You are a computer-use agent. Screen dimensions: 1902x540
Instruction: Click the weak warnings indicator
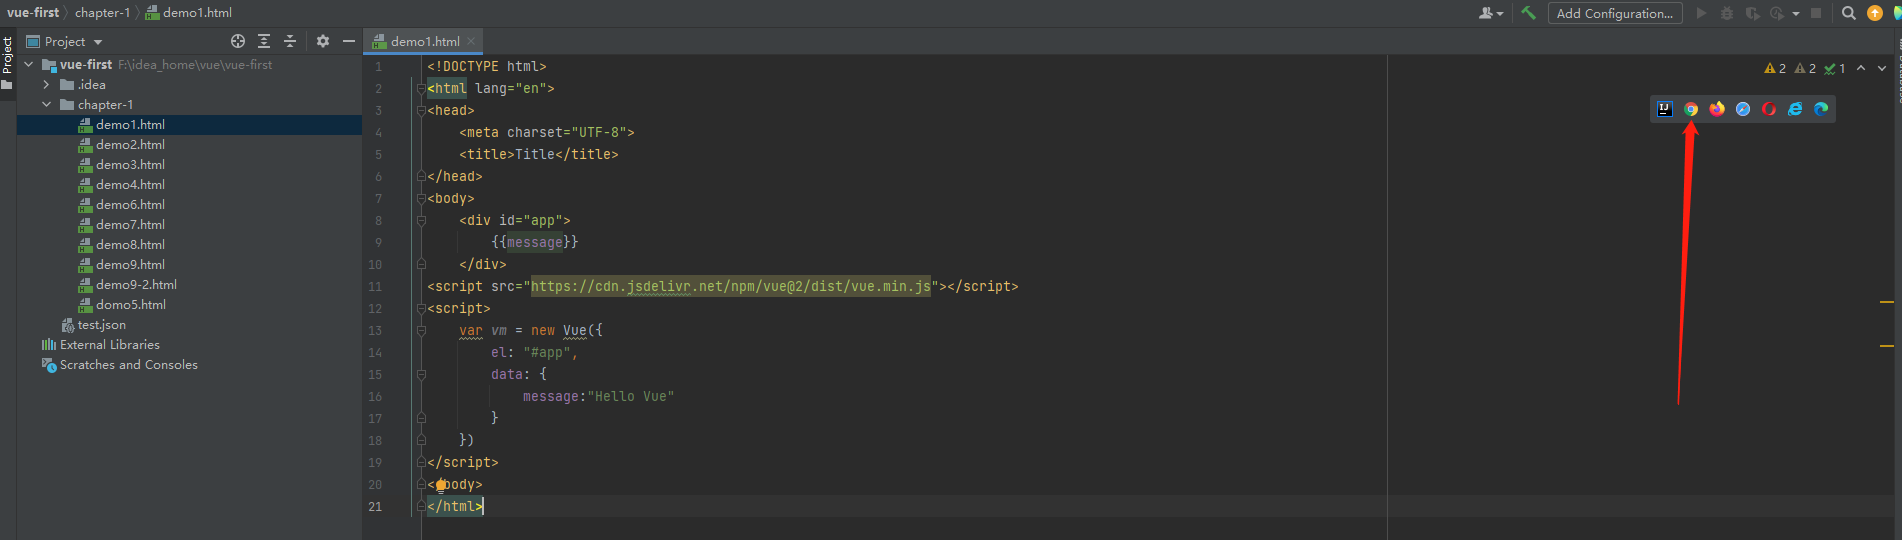[1805, 68]
